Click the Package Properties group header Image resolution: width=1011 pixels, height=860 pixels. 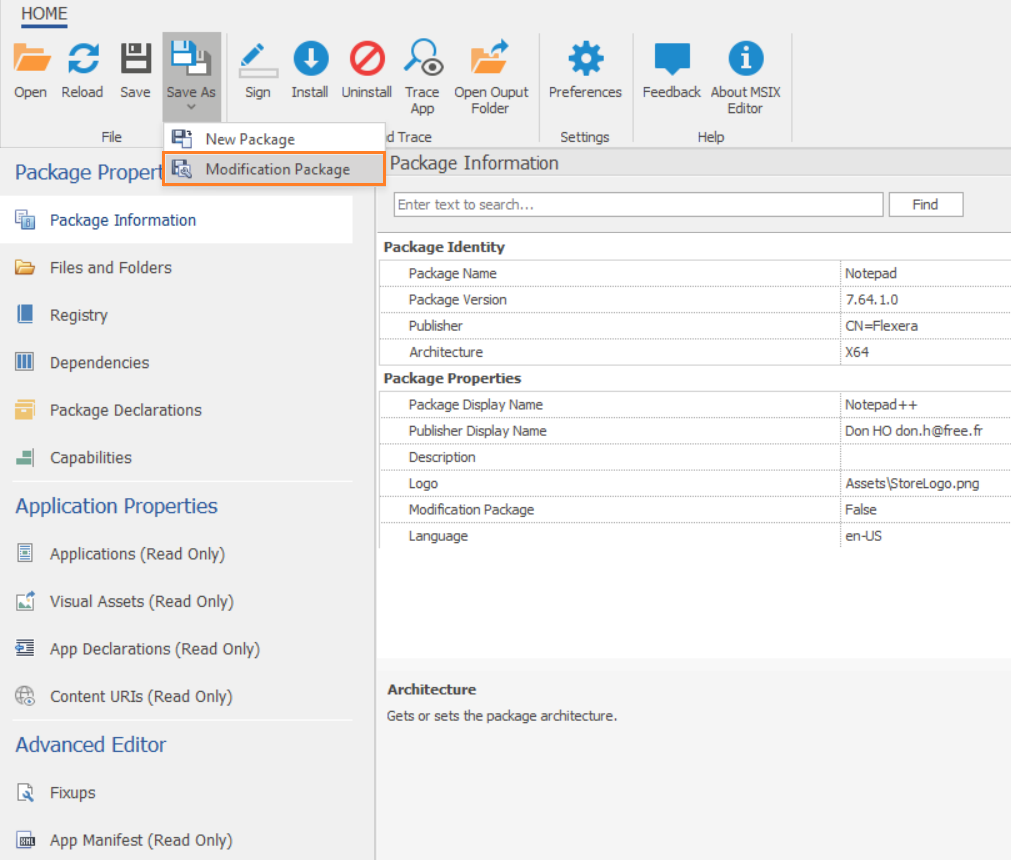click(452, 378)
